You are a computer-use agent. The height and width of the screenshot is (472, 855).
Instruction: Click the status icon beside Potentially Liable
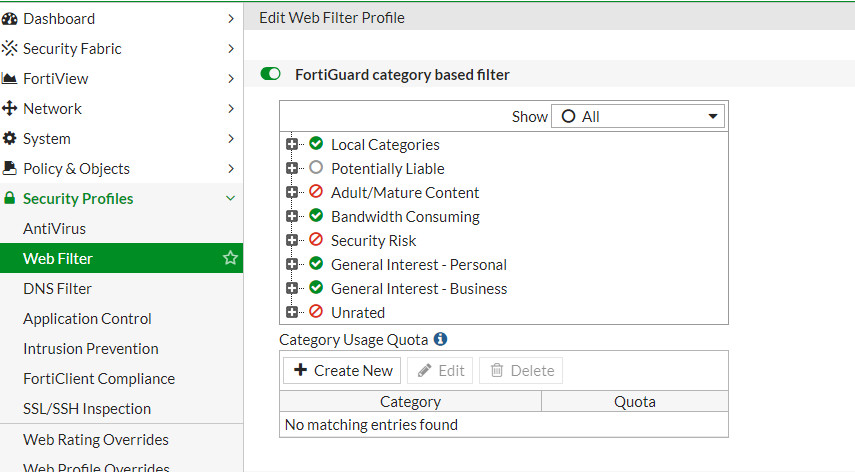pos(316,168)
